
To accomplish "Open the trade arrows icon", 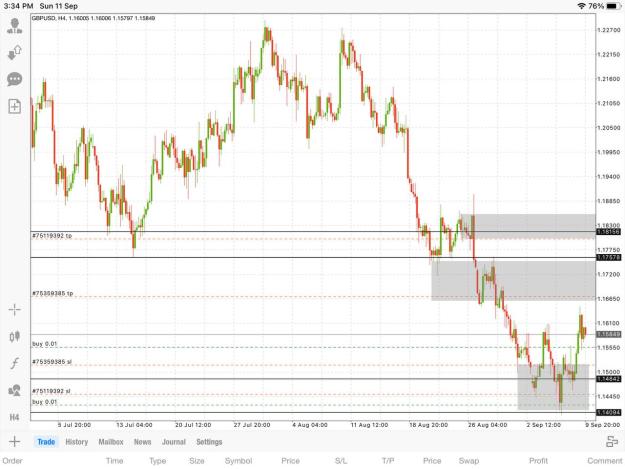I will click(x=15, y=52).
